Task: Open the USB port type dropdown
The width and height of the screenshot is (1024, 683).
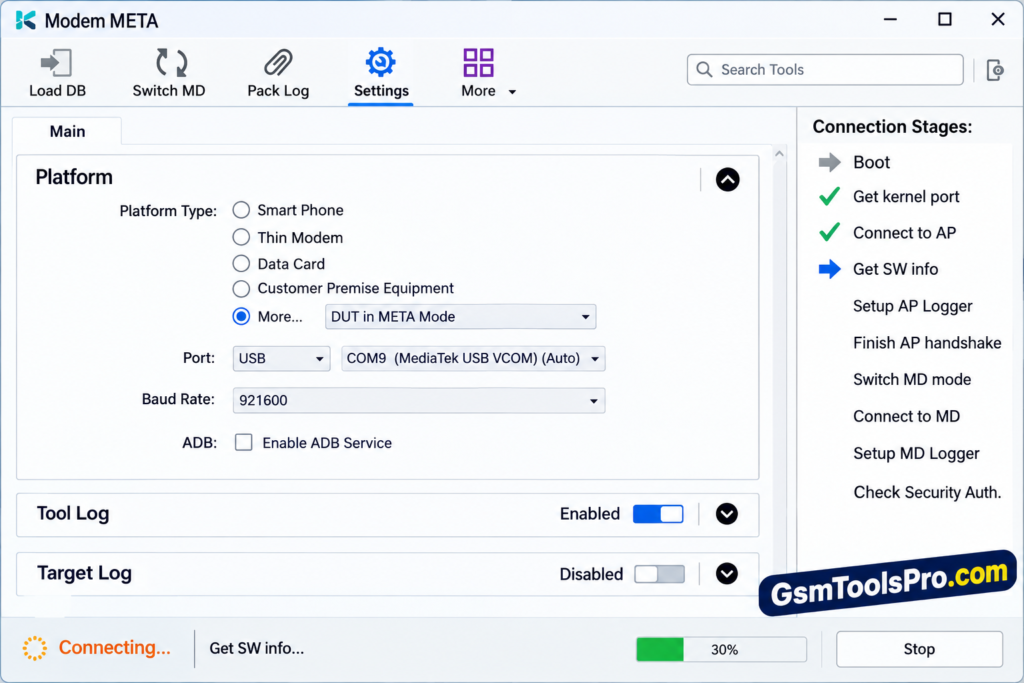Action: pyautogui.click(x=281, y=358)
